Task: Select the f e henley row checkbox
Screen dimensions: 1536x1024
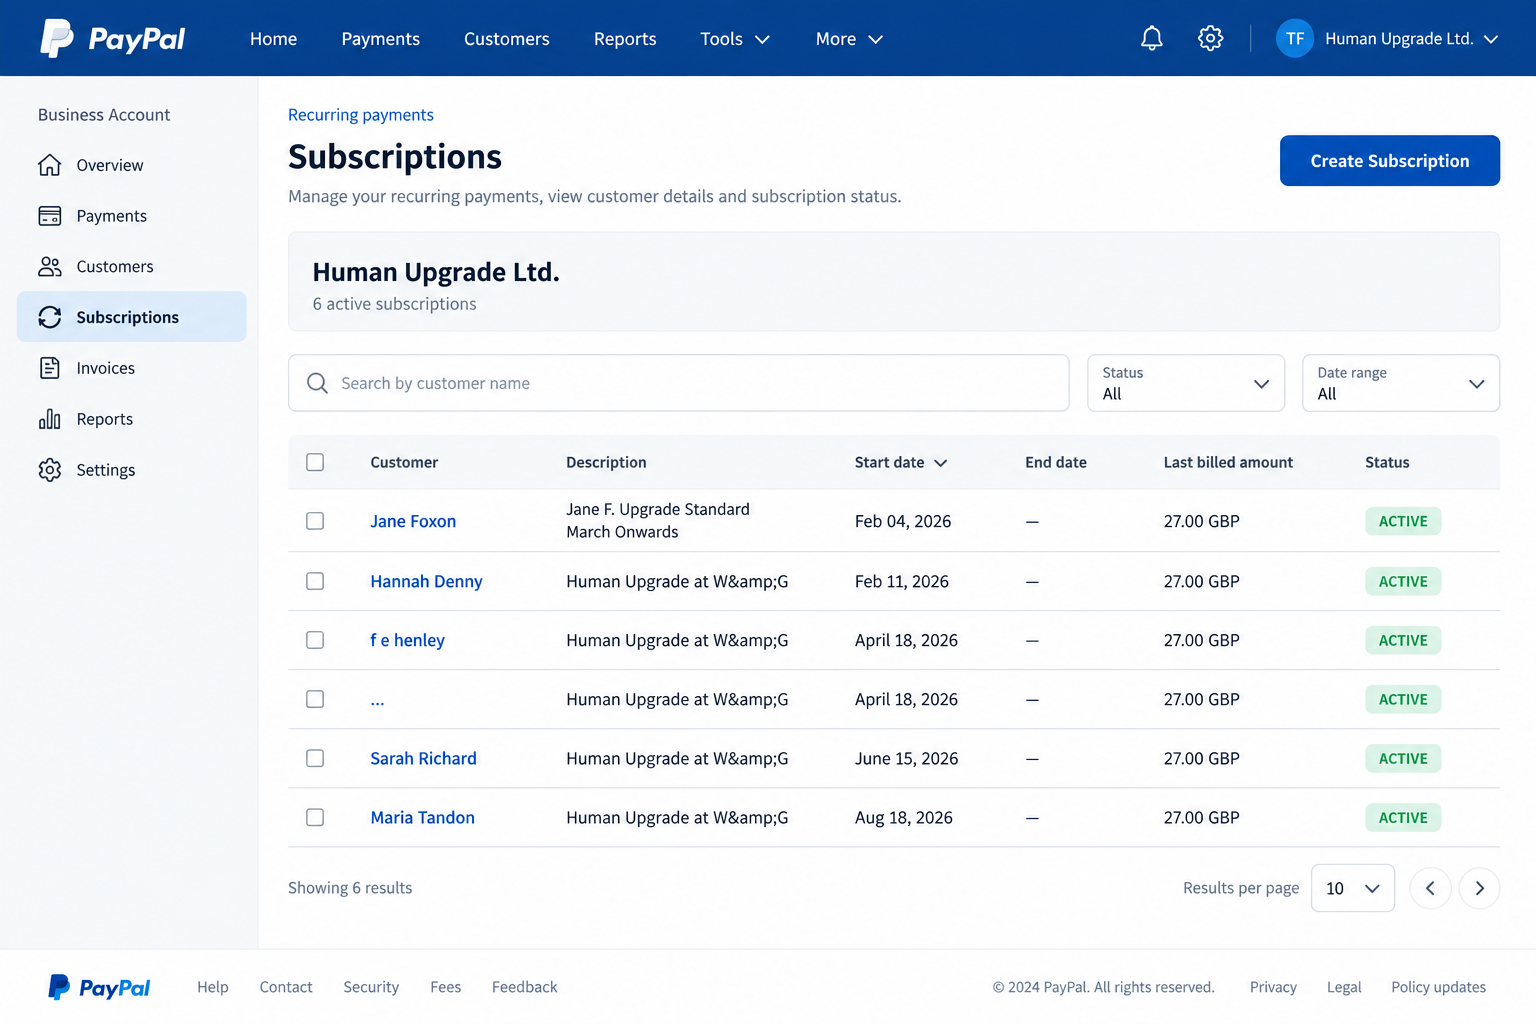Action: pyautogui.click(x=315, y=640)
